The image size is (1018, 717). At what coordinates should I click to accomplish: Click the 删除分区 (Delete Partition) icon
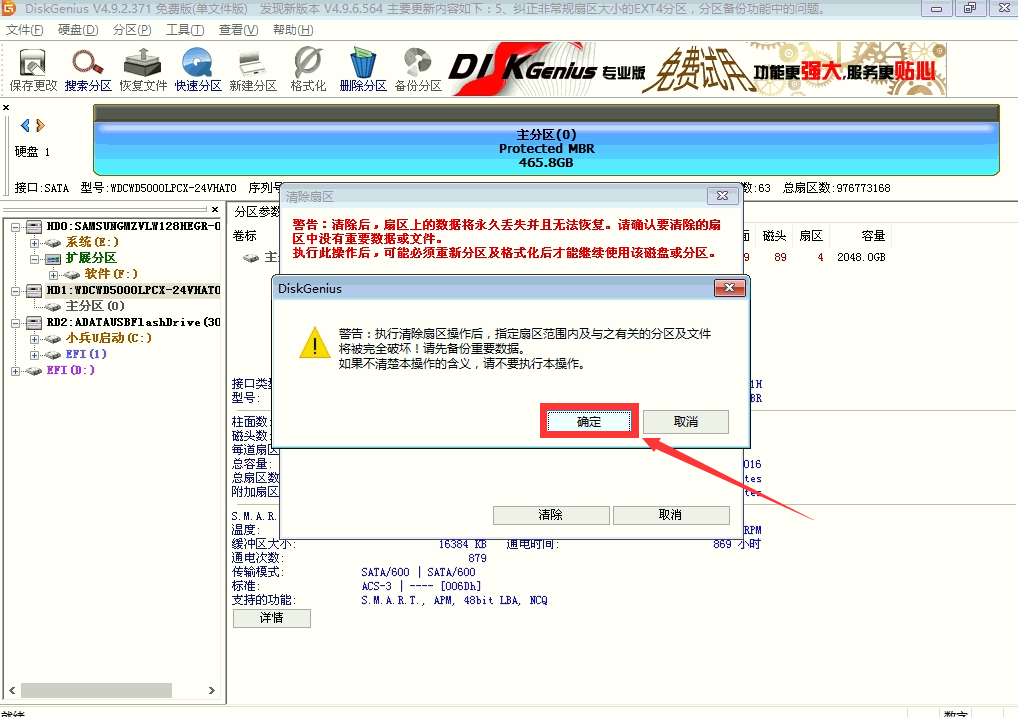click(x=362, y=67)
